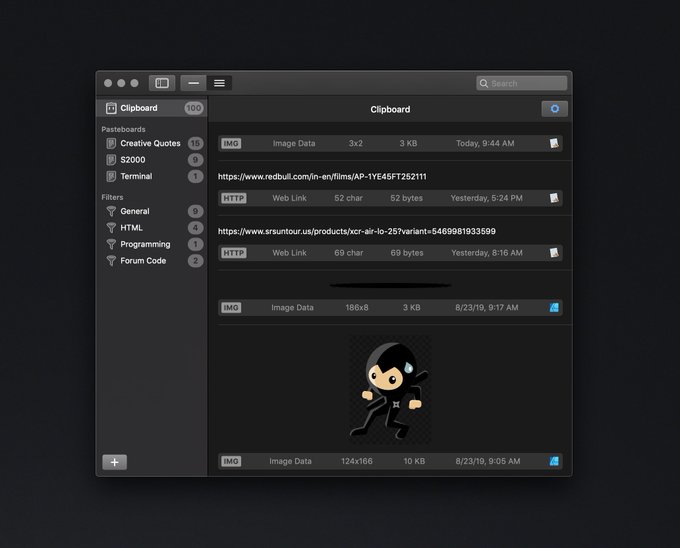This screenshot has width=680, height=548.
Task: Click the HTTP tag on the 52 char link
Action: [234, 198]
